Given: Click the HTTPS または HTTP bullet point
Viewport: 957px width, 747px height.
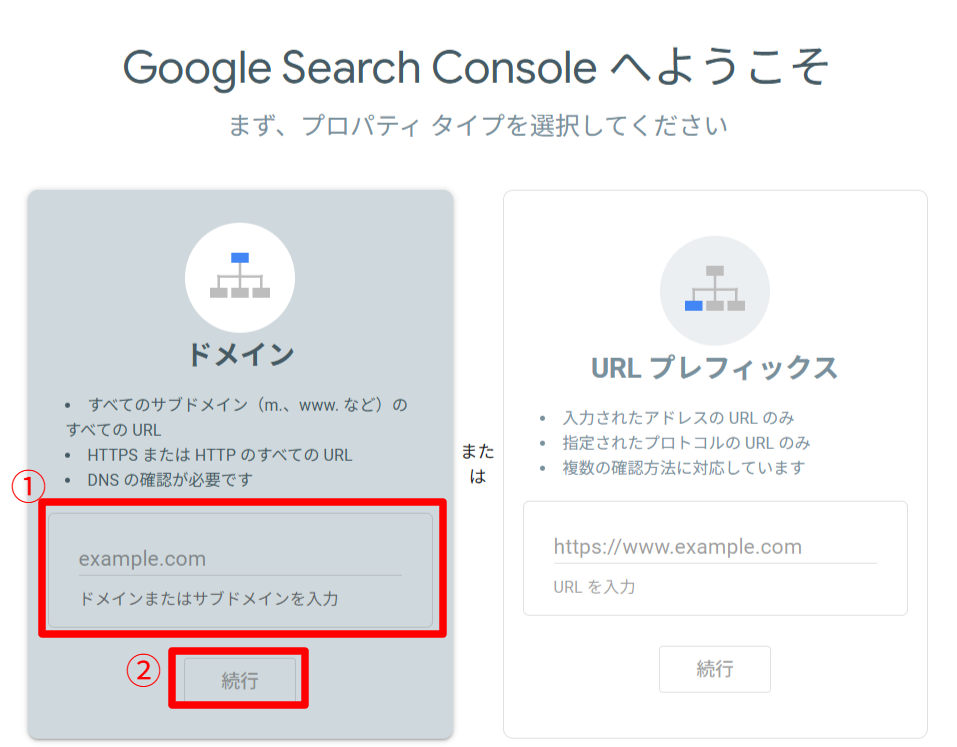Looking at the screenshot, I should 219,455.
